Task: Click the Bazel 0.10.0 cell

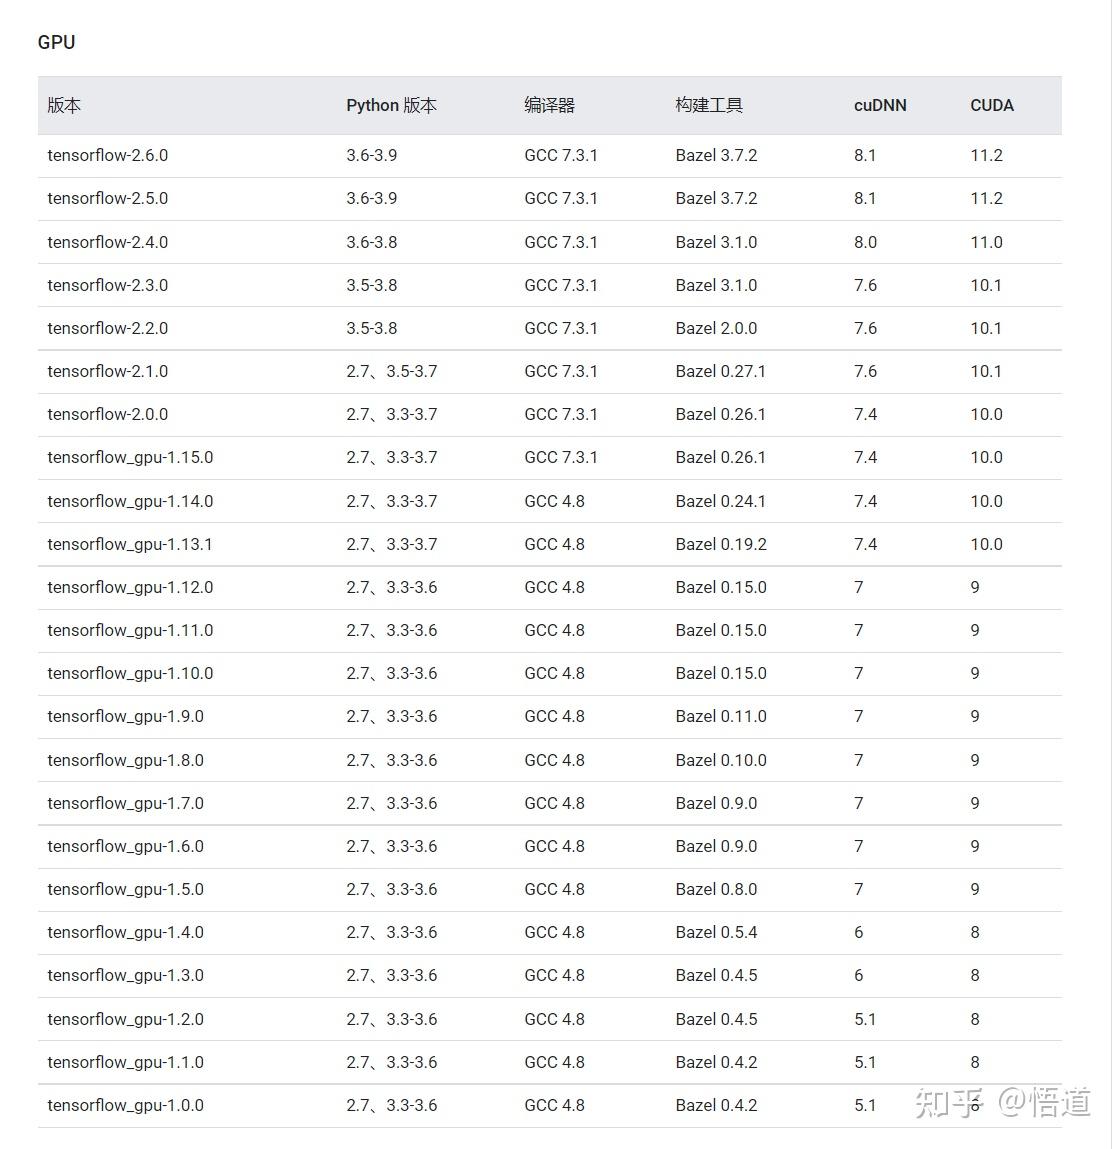Action: pos(721,761)
